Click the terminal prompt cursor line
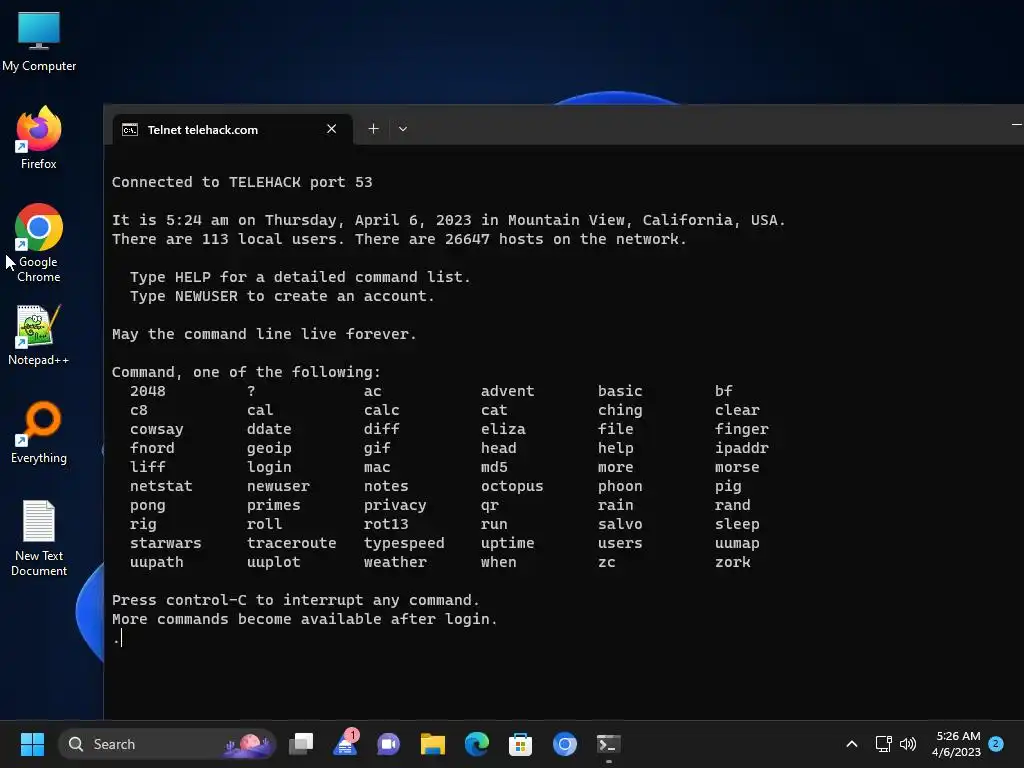The height and width of the screenshot is (768, 1024). [x=118, y=638]
